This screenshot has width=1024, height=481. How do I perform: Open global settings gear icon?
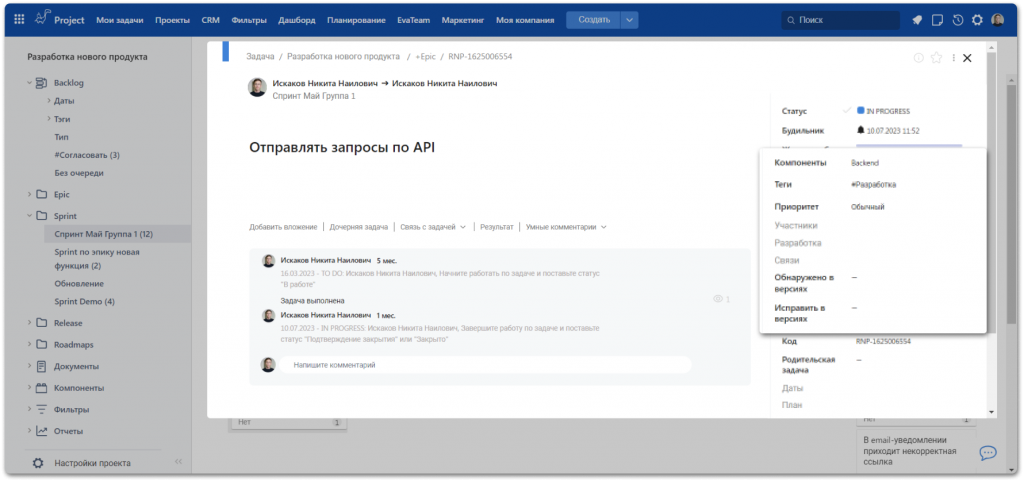[x=977, y=20]
